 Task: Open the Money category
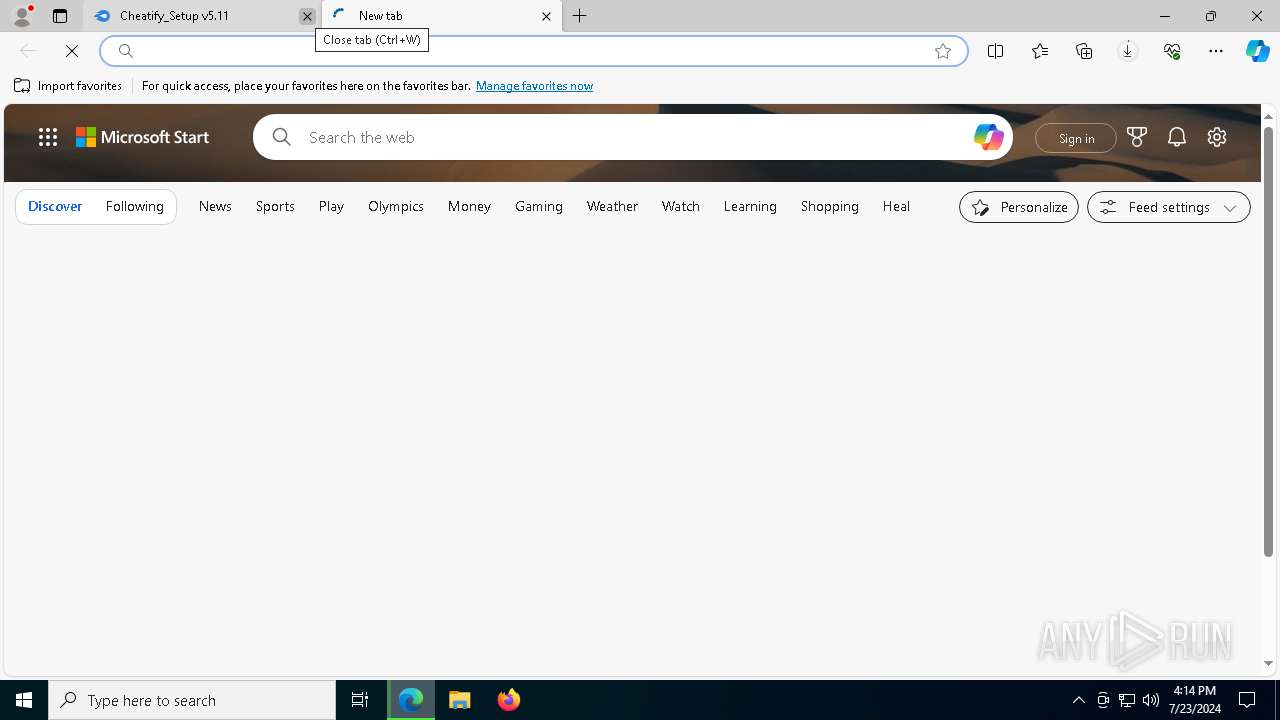click(x=469, y=206)
